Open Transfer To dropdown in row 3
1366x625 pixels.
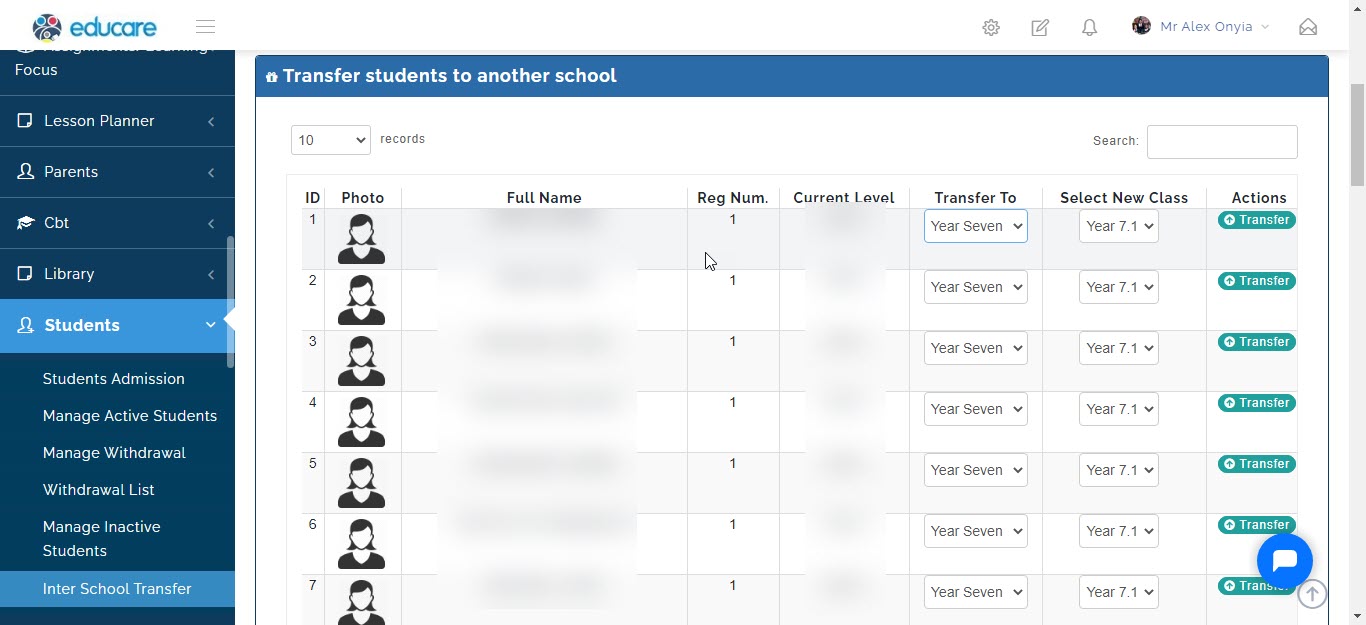tap(975, 348)
